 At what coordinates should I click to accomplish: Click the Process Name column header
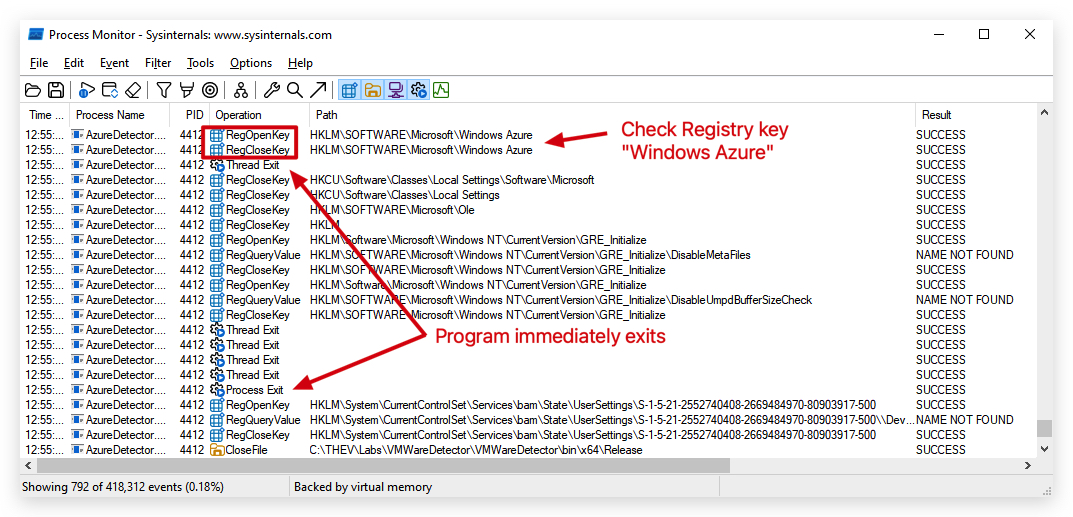pos(120,115)
